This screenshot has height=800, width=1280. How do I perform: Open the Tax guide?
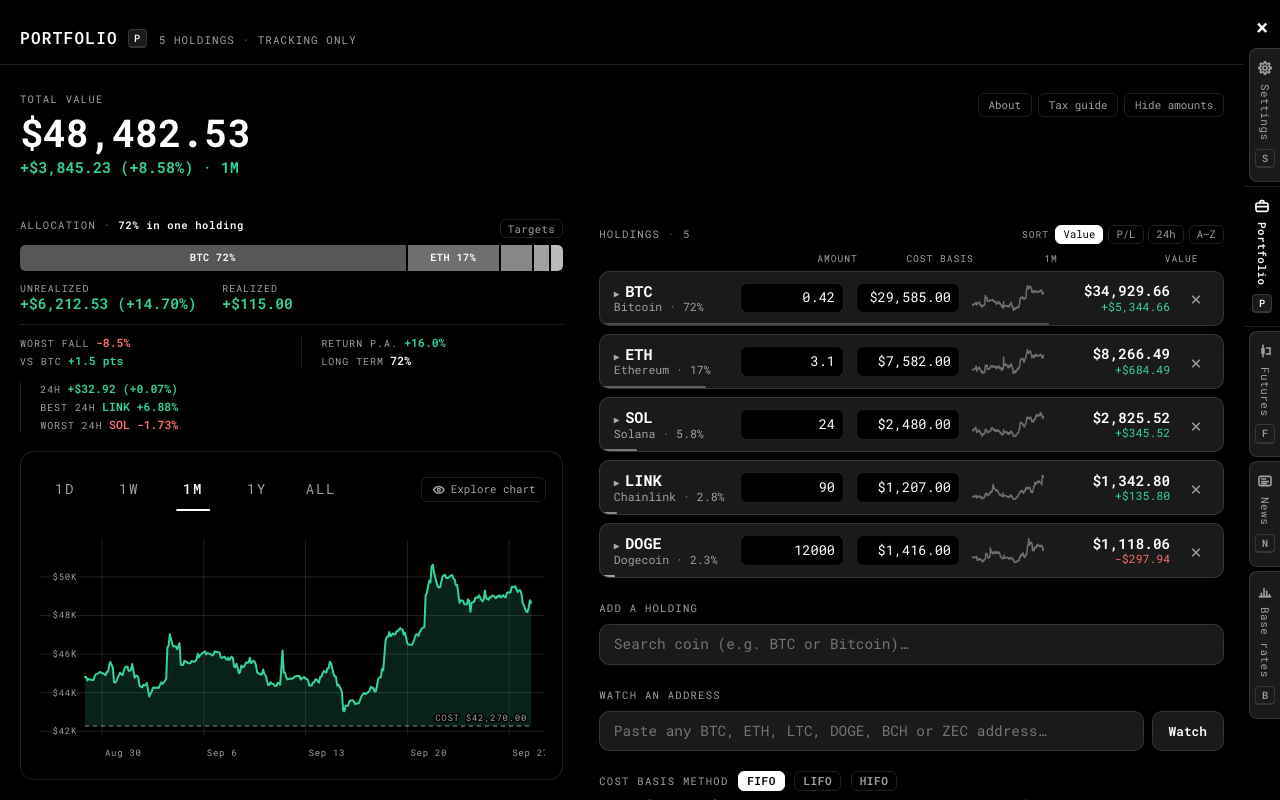[1078, 105]
